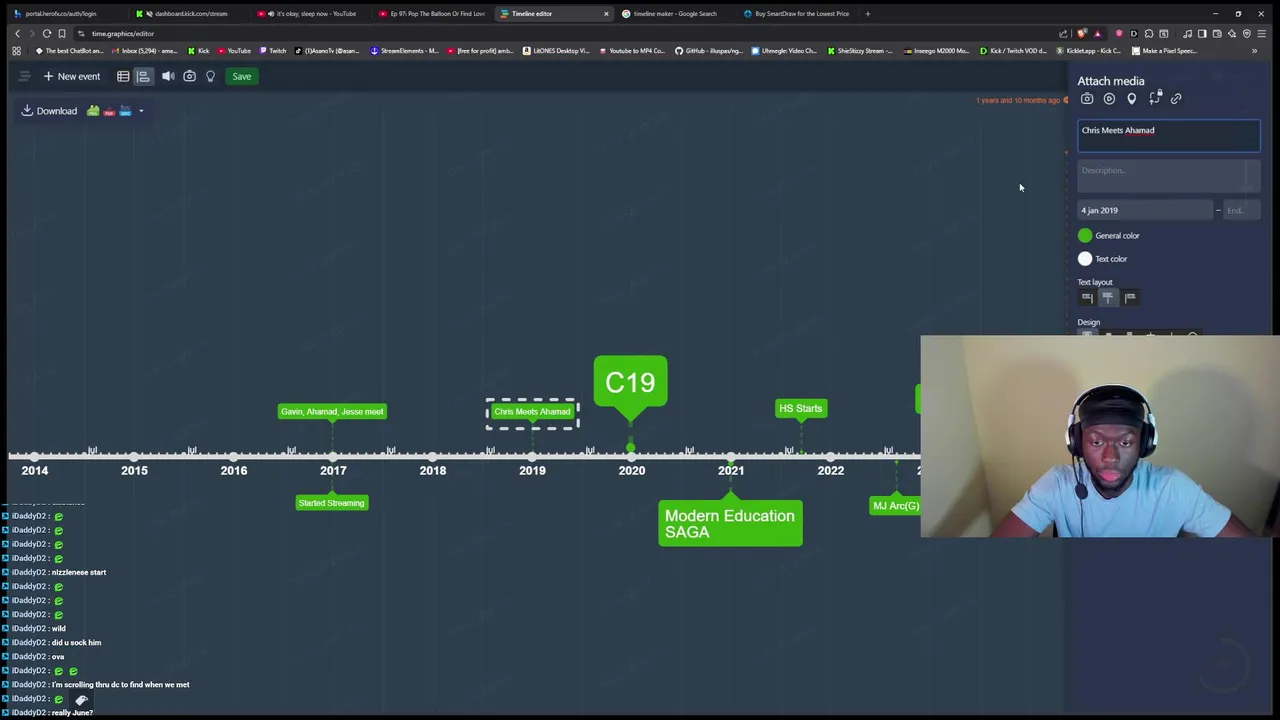
Task: Select the Modern Education SAGA event
Action: coord(730,523)
